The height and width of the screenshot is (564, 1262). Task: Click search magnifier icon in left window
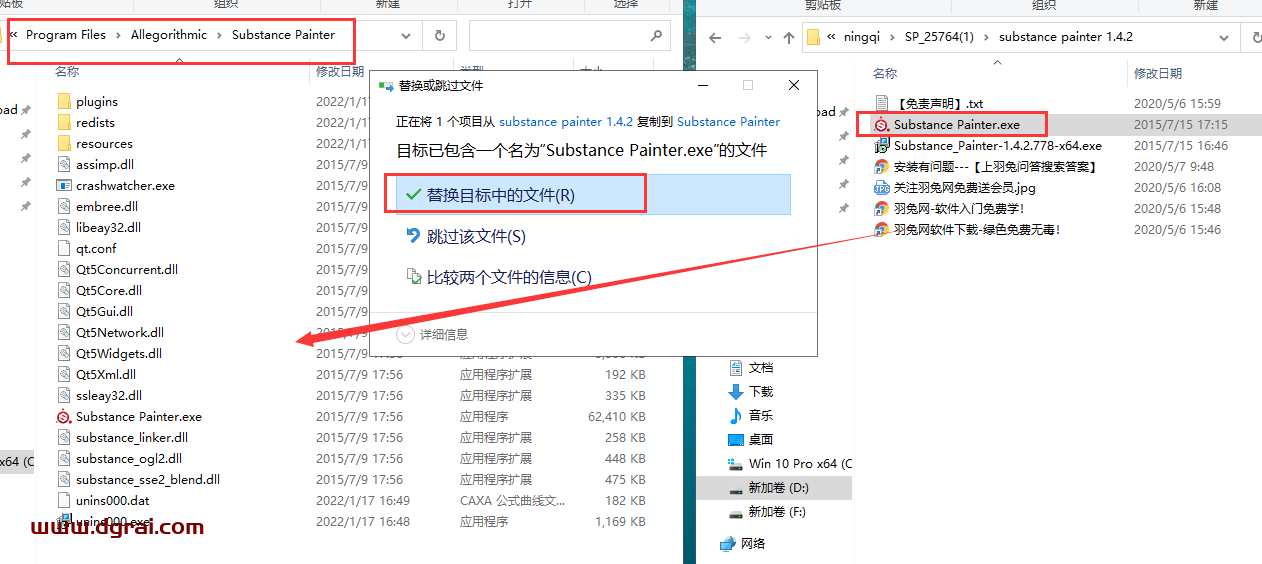[x=656, y=35]
